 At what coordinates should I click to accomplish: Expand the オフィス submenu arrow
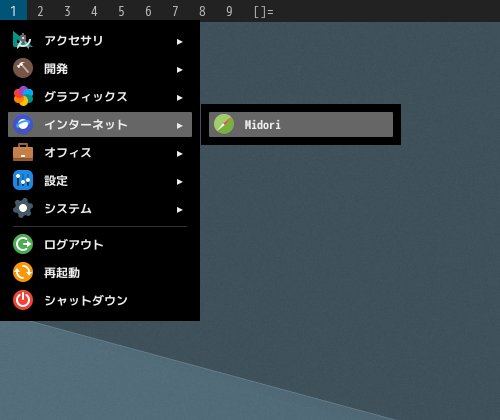[x=180, y=154]
